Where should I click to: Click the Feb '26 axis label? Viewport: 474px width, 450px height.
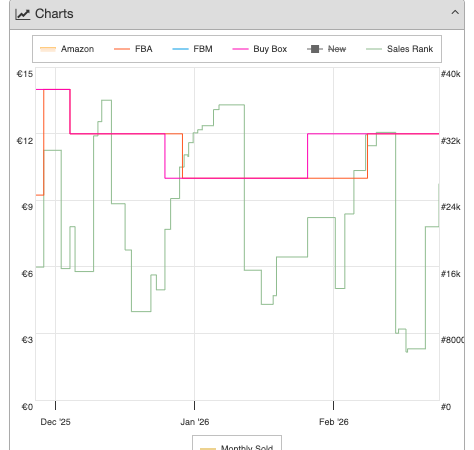(334, 422)
